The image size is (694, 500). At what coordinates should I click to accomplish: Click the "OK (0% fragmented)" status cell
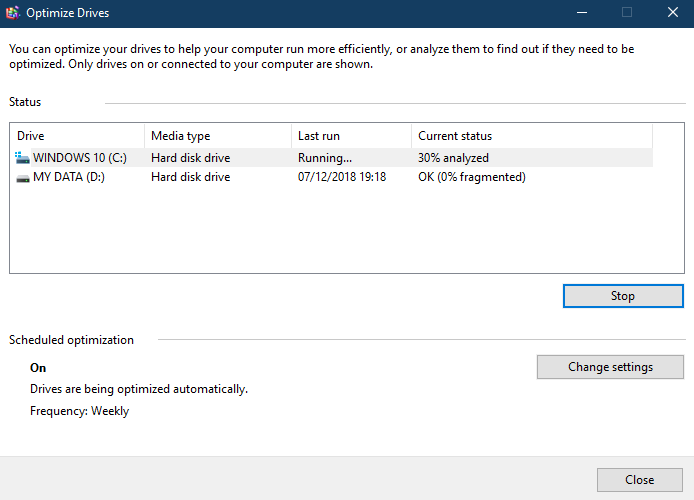(471, 178)
